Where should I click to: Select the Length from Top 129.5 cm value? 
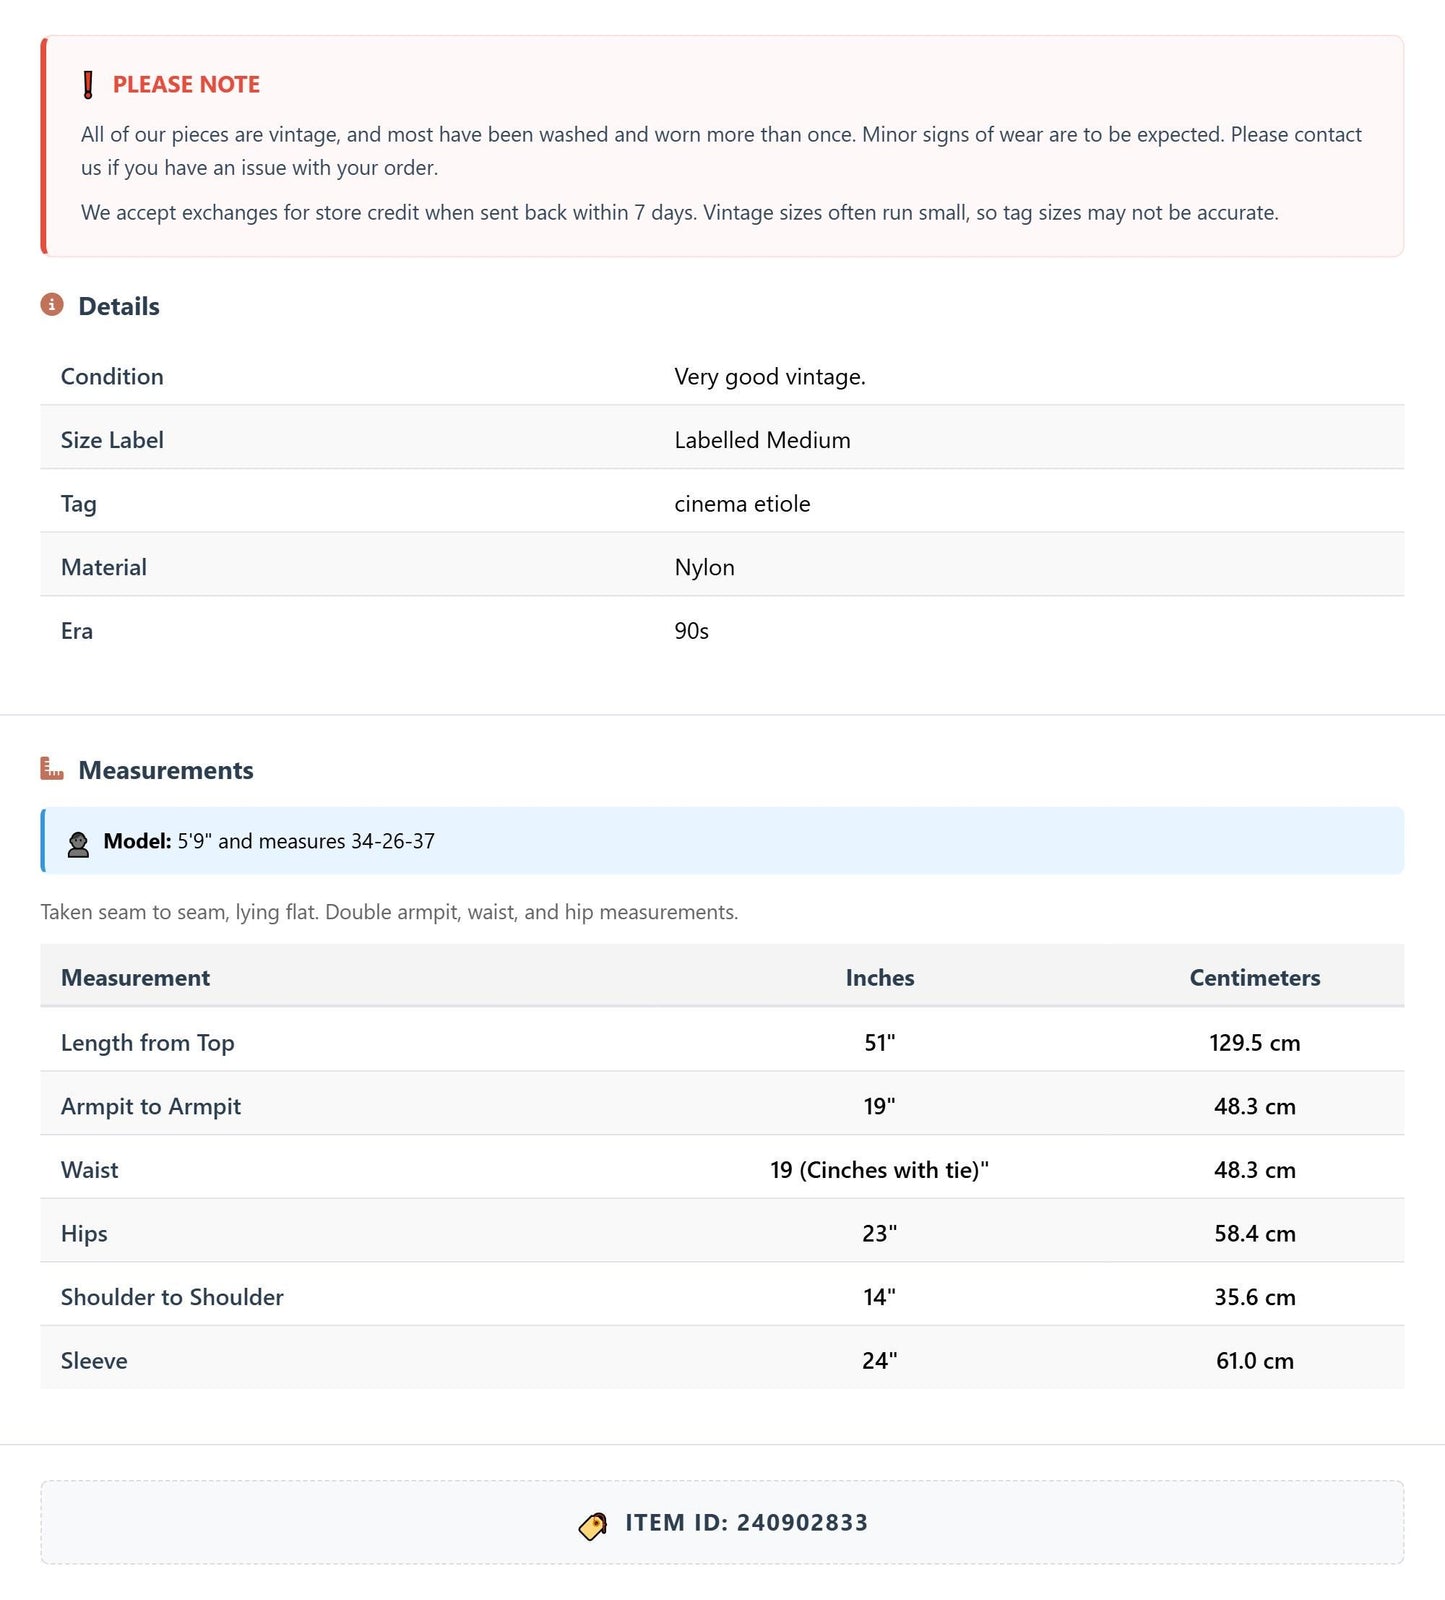[1255, 1043]
